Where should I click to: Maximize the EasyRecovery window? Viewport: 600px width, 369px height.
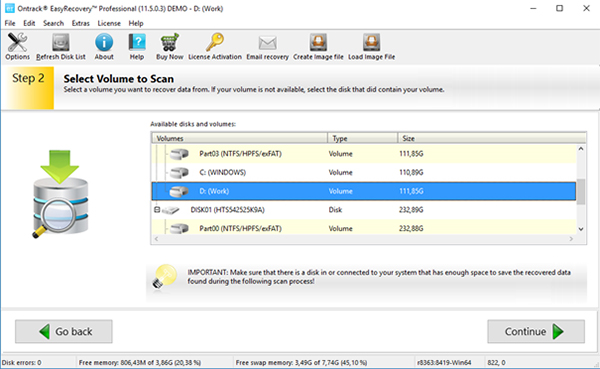click(559, 8)
